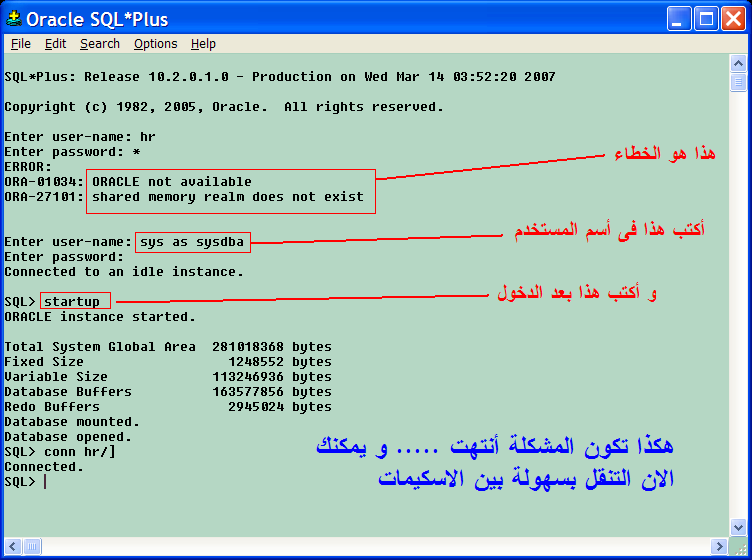Open the File menu

[20, 44]
